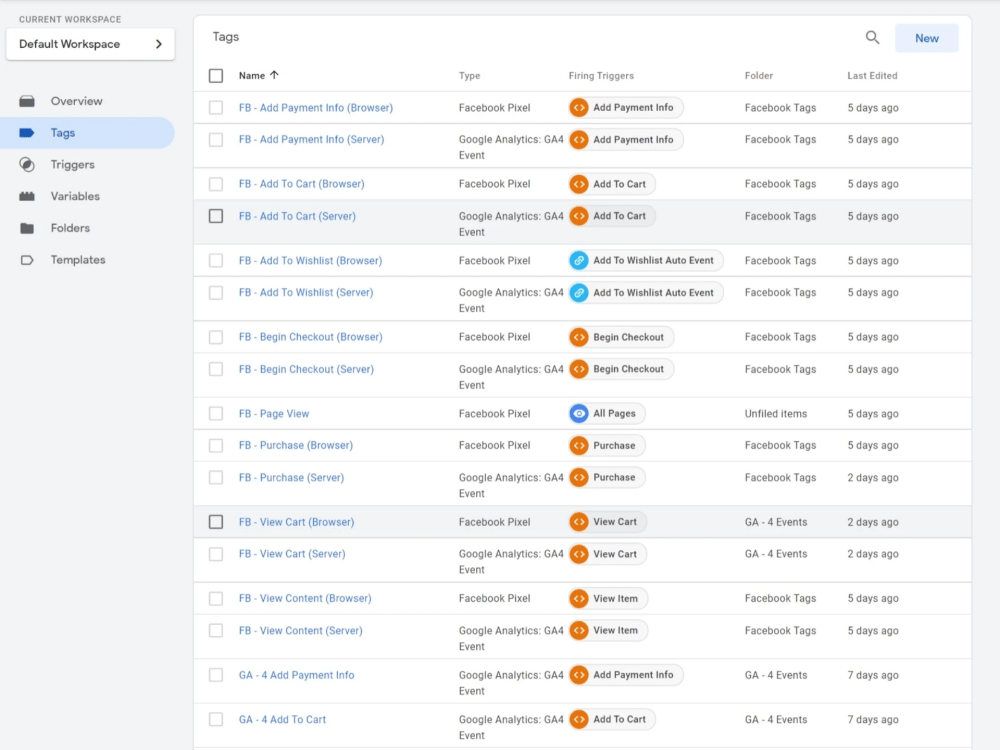Open FB - Purchase (Server) tag
This screenshot has width=1000, height=750.
291,478
